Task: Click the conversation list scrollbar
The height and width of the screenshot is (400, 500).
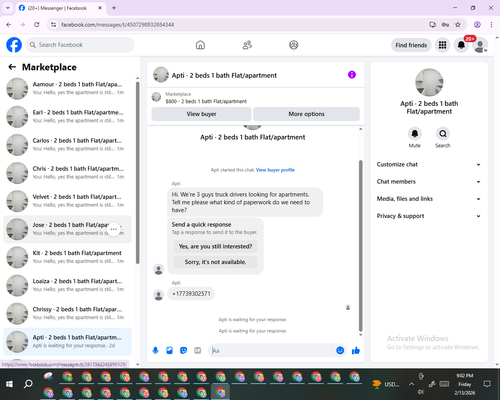Action: pos(137,173)
